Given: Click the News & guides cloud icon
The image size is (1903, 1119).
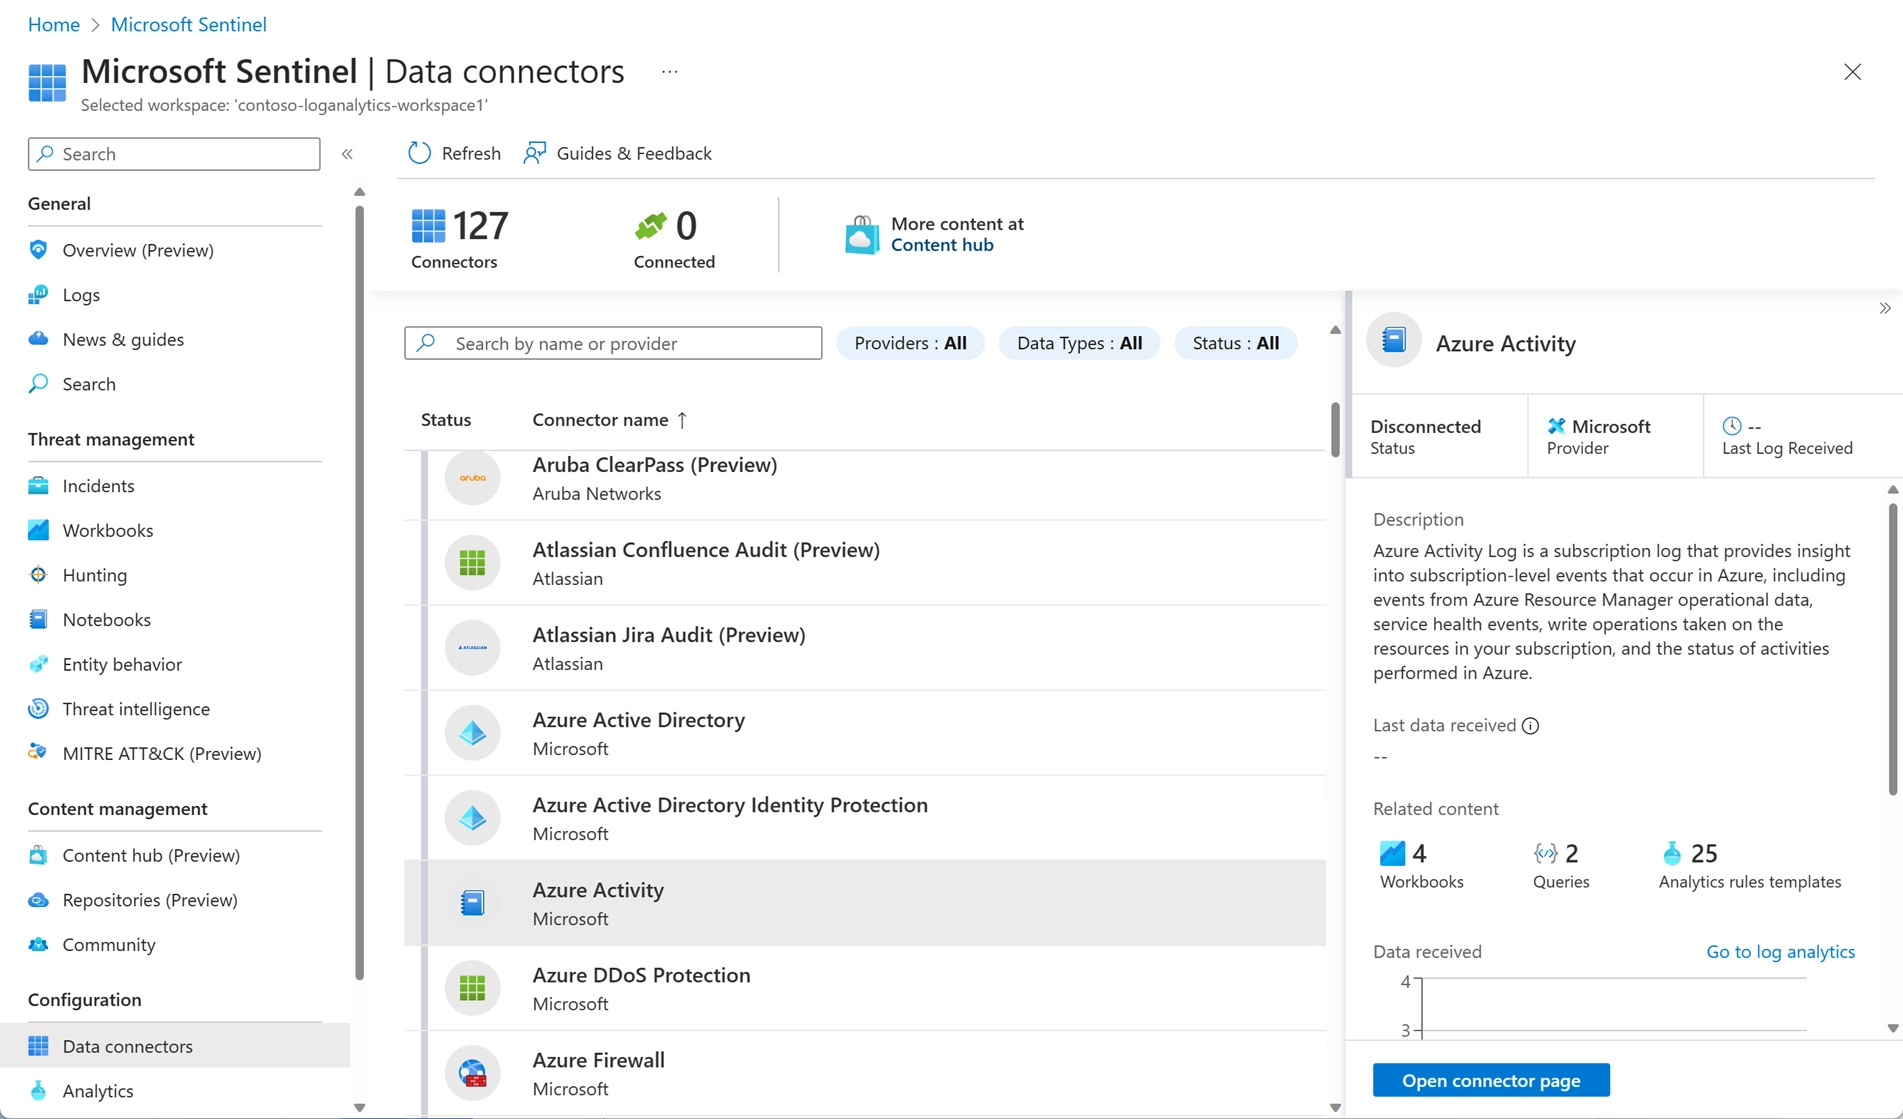Looking at the screenshot, I should tap(38, 339).
